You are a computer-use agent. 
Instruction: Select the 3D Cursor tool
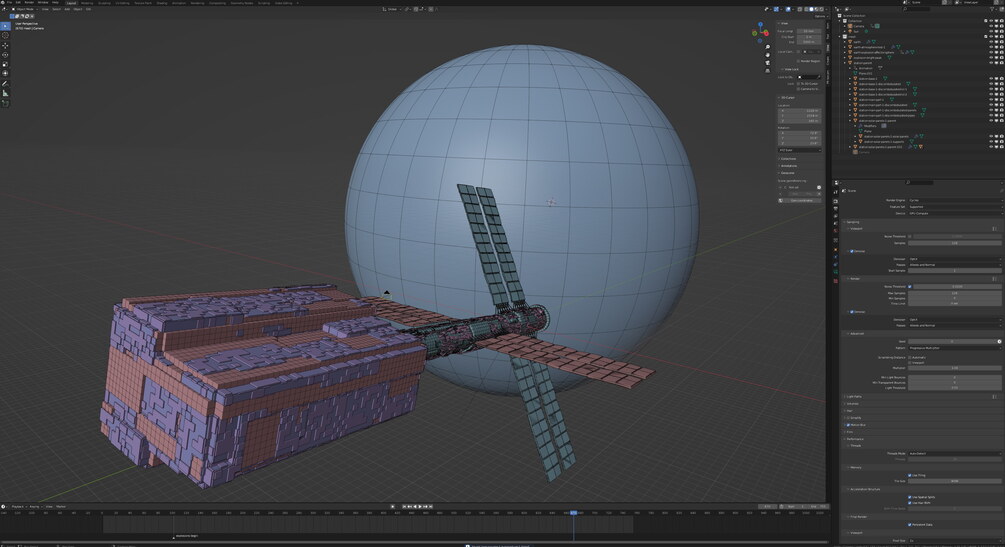click(5, 36)
